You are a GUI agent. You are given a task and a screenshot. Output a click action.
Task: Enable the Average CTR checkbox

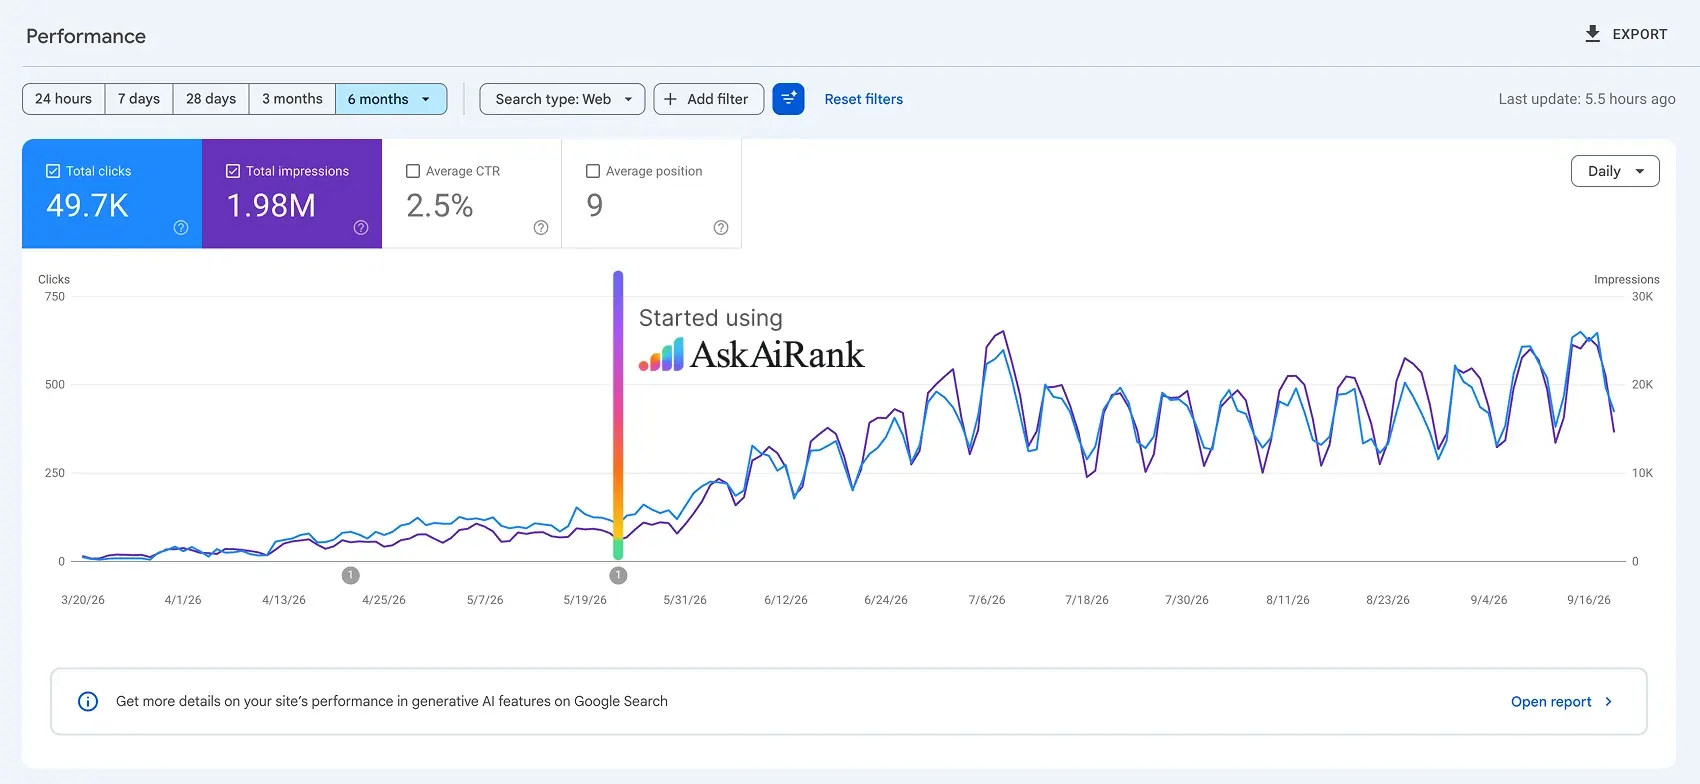[x=413, y=171]
